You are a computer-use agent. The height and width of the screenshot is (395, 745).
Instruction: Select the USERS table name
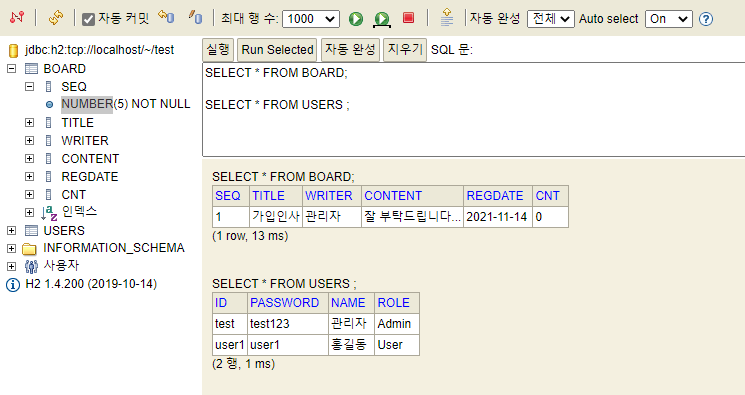[x=64, y=231]
